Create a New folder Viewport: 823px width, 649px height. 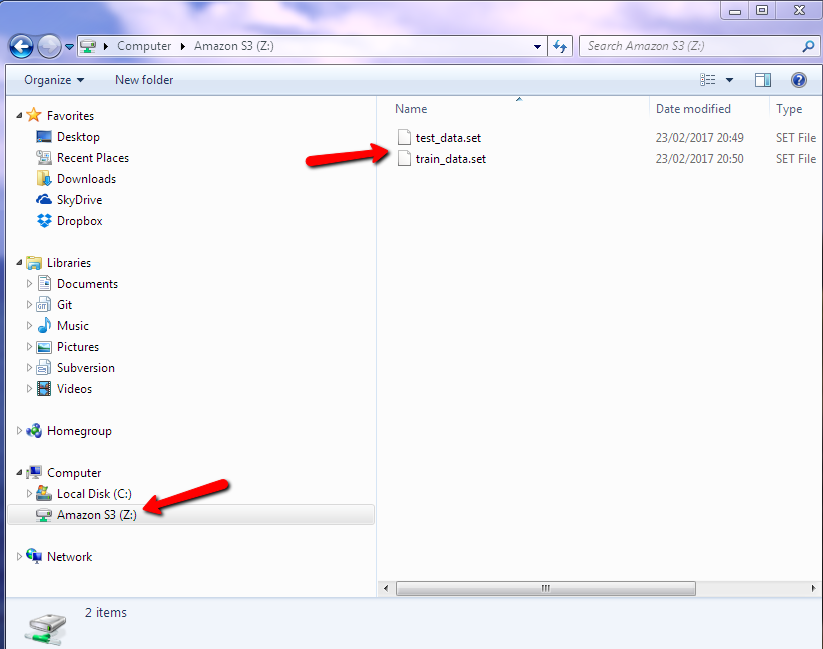click(x=144, y=80)
